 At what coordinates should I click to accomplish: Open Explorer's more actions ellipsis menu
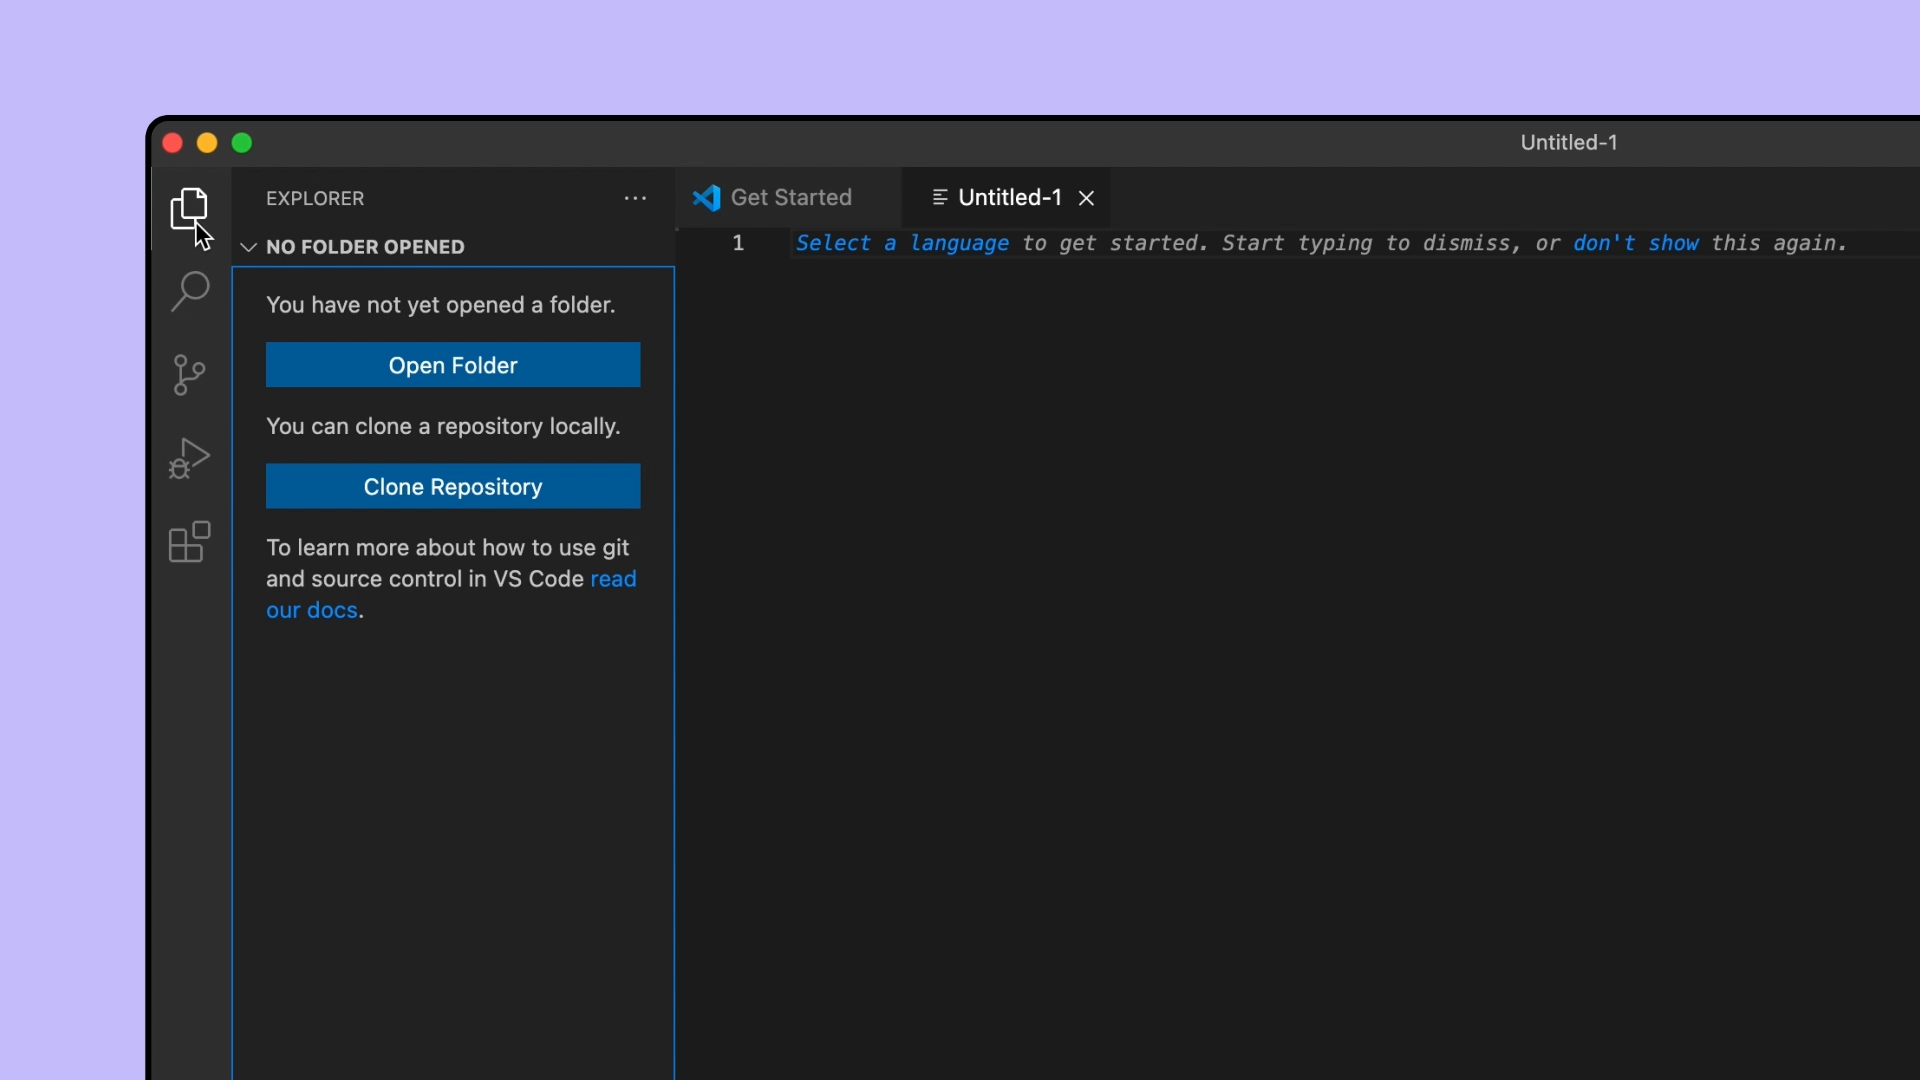[x=635, y=198]
